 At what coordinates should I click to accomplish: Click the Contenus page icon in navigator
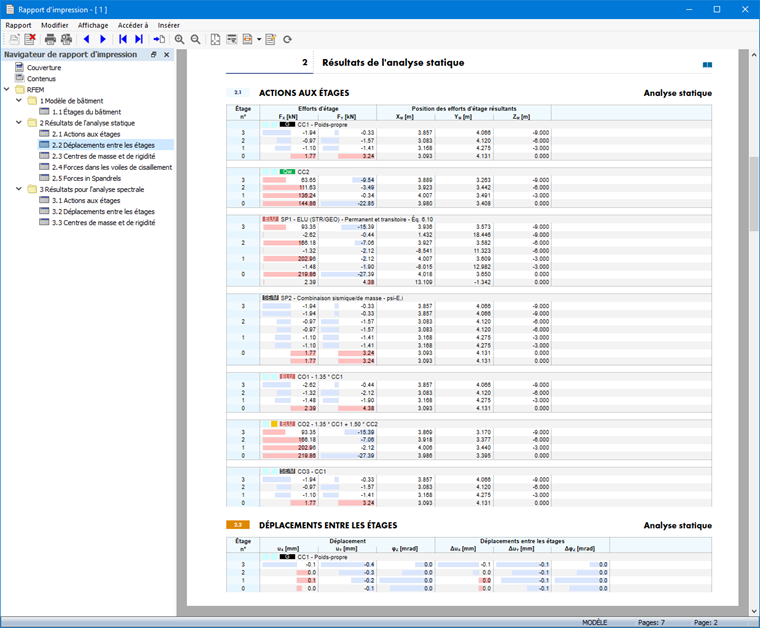pyautogui.click(x=19, y=78)
